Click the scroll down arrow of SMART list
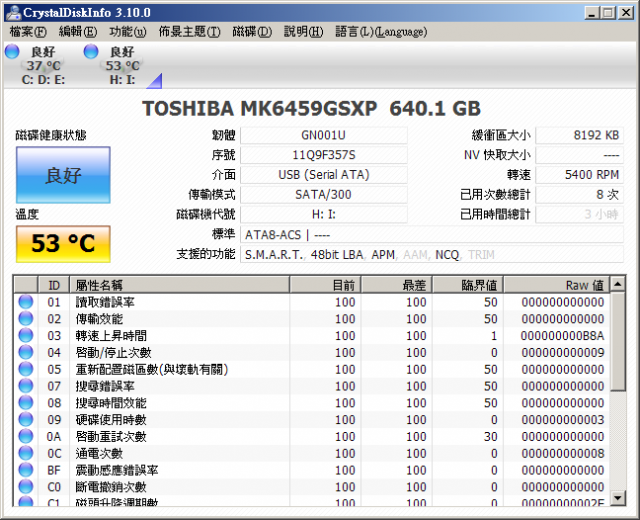This screenshot has height=520, width=640. 618,498
